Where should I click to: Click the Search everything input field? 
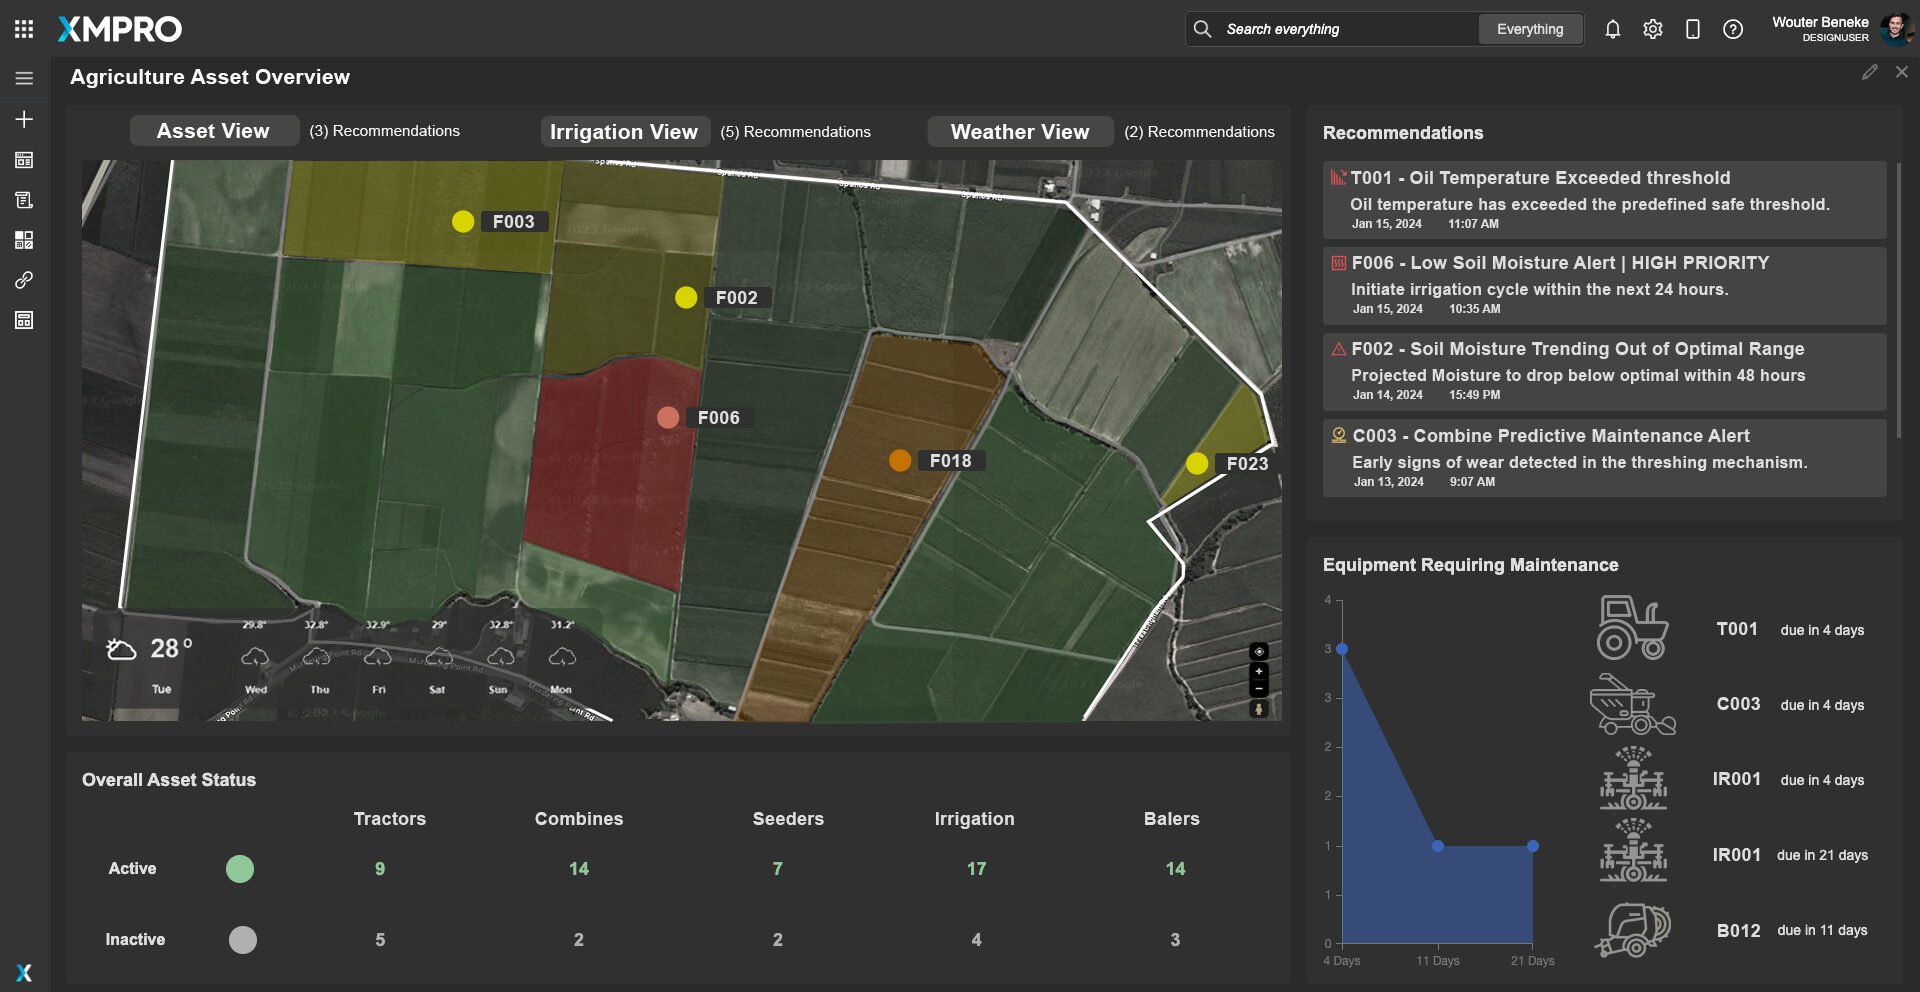pos(1340,29)
